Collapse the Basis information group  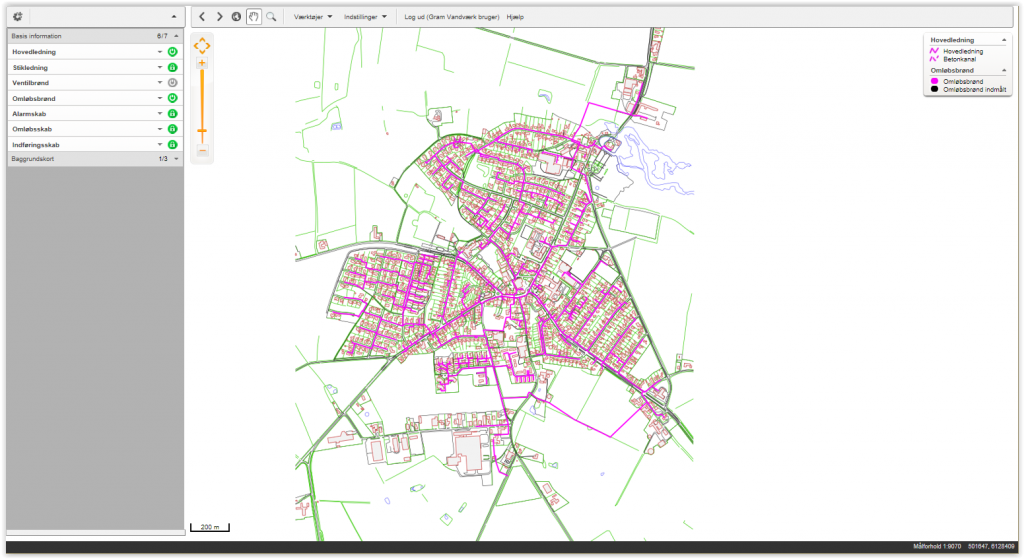point(176,36)
